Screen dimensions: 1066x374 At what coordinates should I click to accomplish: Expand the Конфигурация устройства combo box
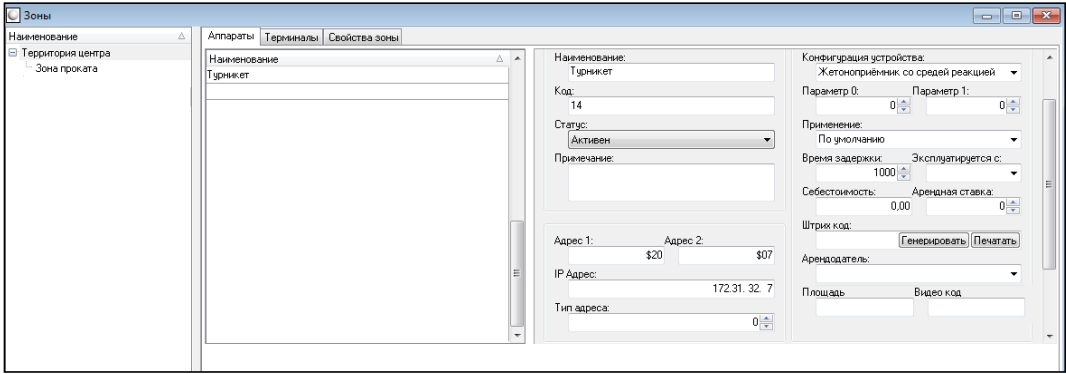[x=918, y=72]
